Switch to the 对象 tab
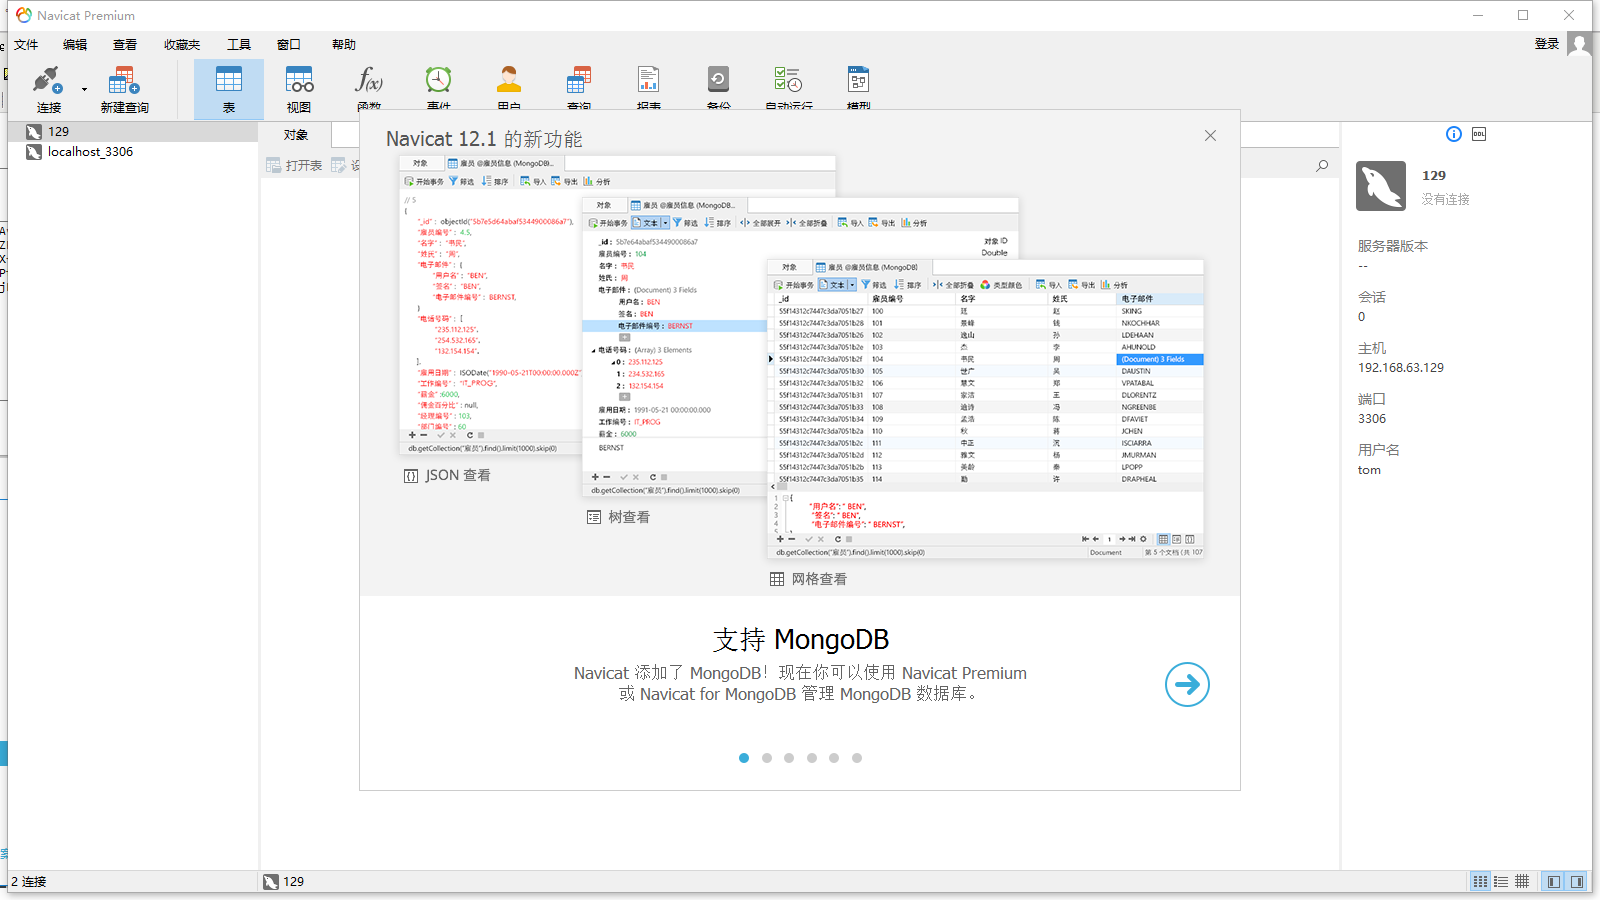This screenshot has width=1600, height=900. point(295,135)
